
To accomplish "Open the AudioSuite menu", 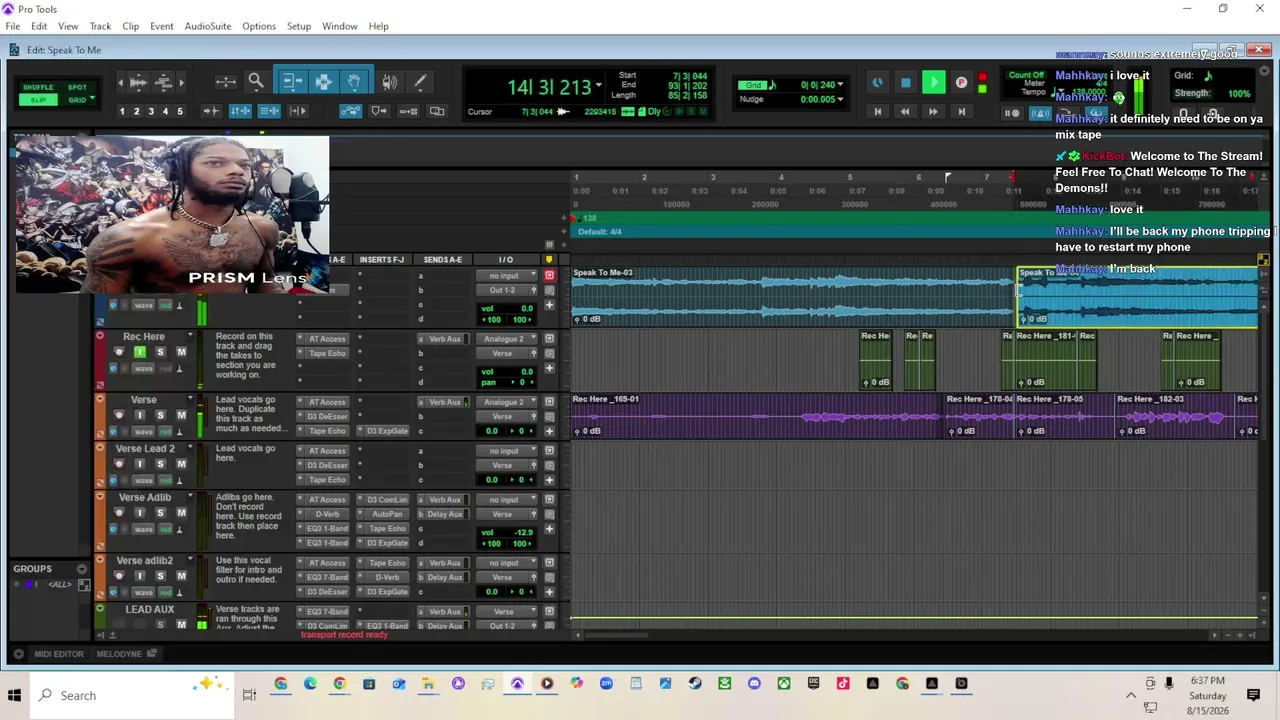I will point(207,26).
